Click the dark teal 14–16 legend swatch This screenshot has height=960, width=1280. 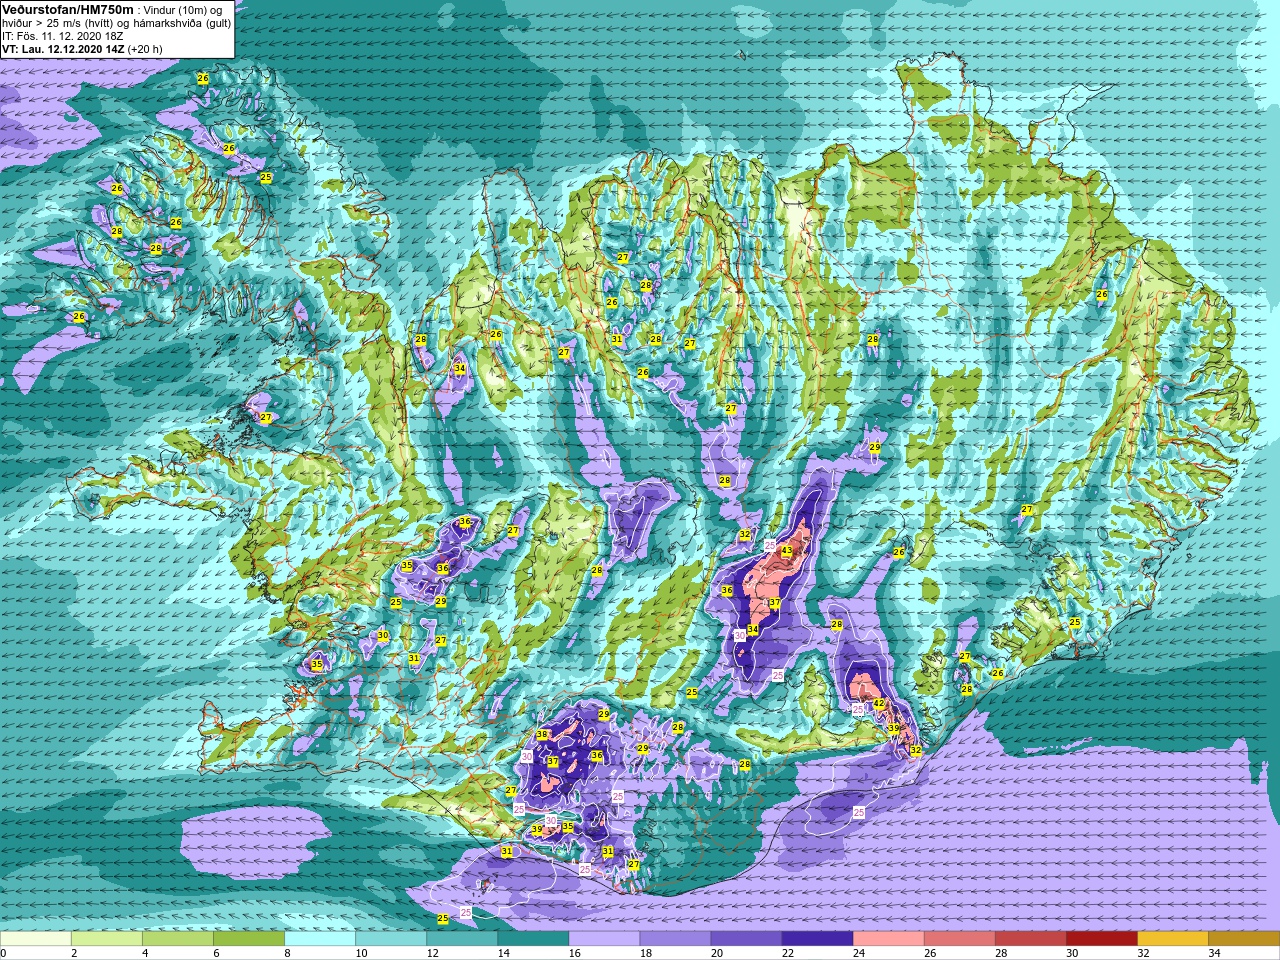click(x=533, y=939)
